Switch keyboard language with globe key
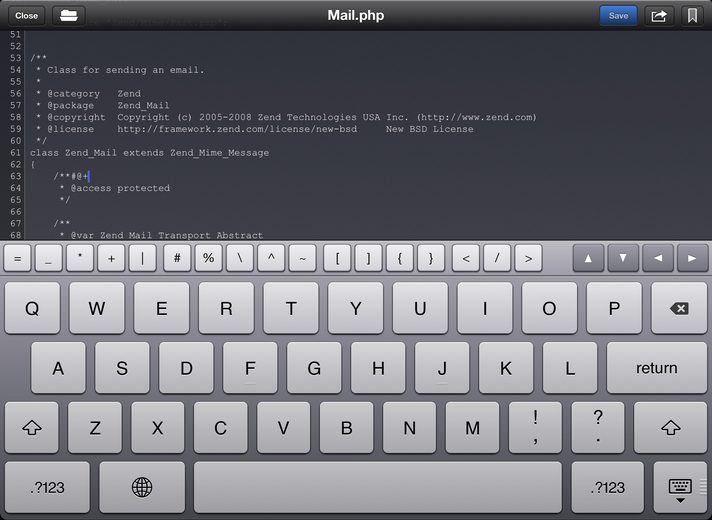Viewport: 712px width, 520px height. (142, 487)
